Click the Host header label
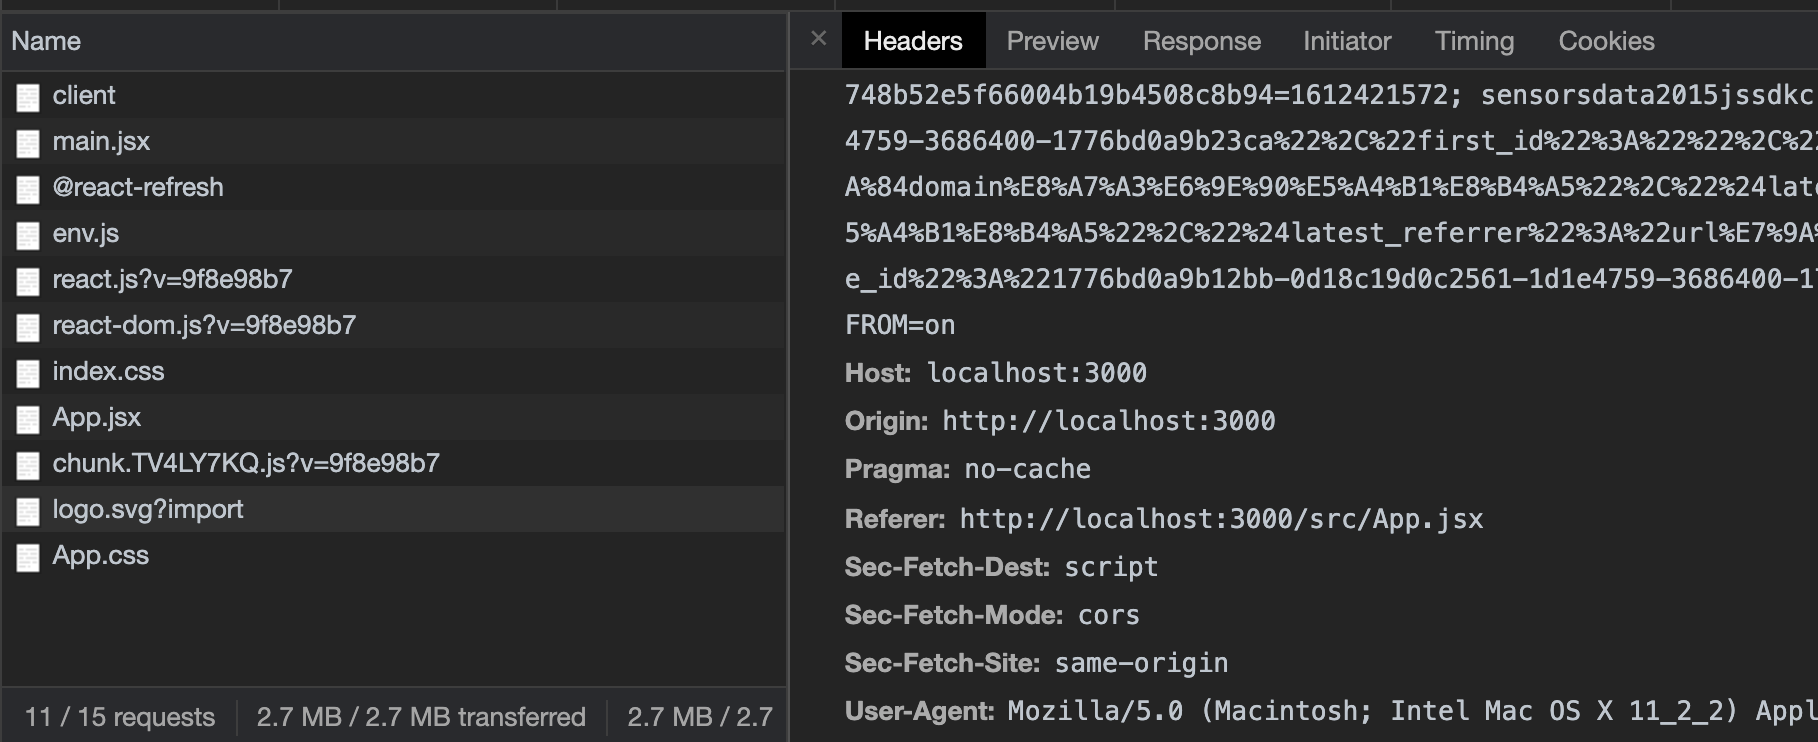The image size is (1818, 742). tap(878, 373)
